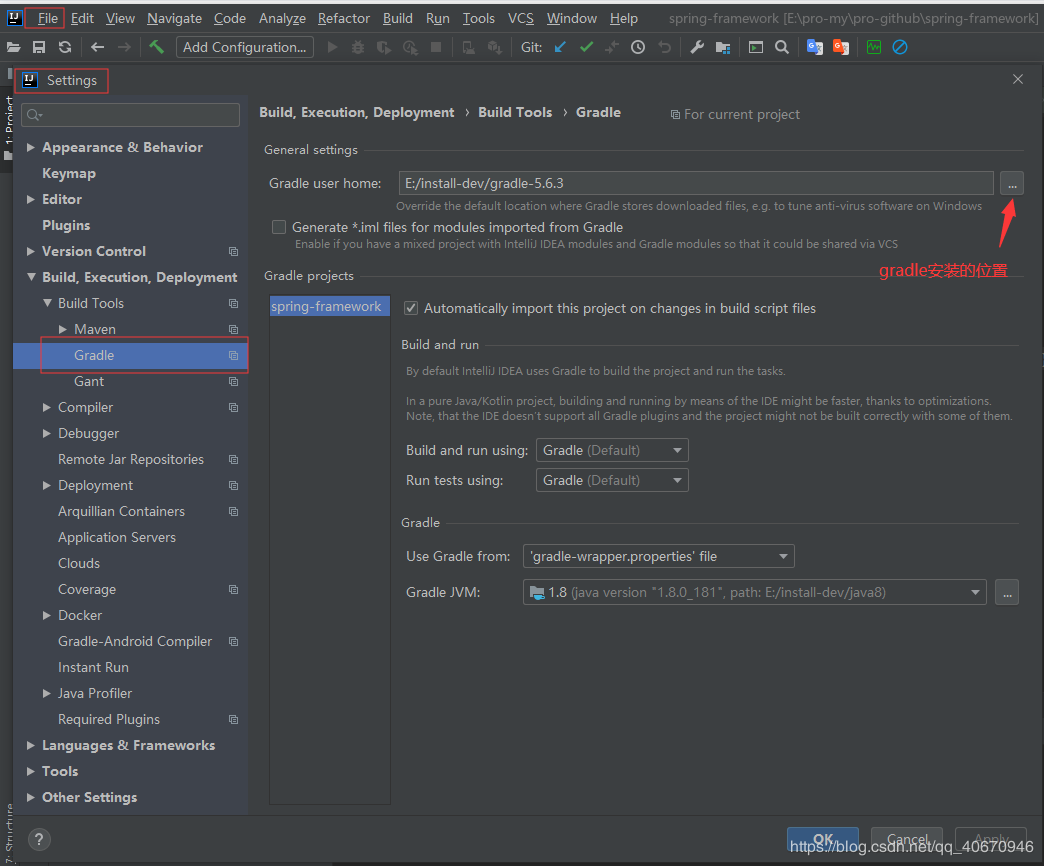This screenshot has height=866, width=1044.
Task: Collapse the Build Tools node
Action: tap(47, 303)
